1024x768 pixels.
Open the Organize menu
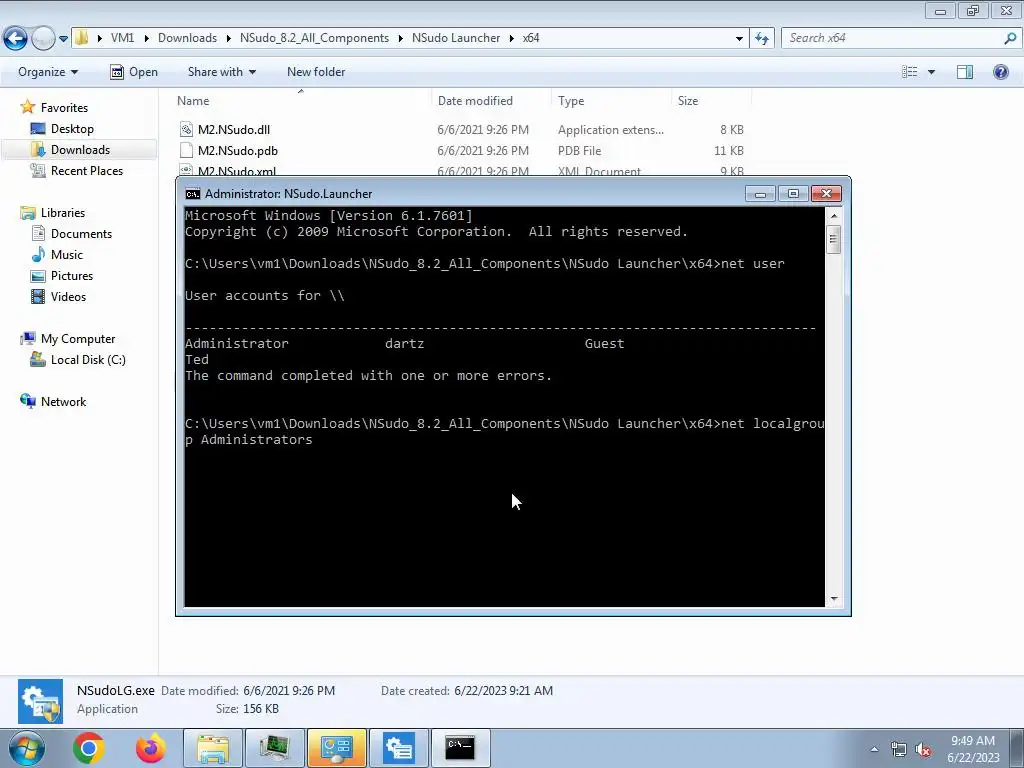pyautogui.click(x=48, y=72)
